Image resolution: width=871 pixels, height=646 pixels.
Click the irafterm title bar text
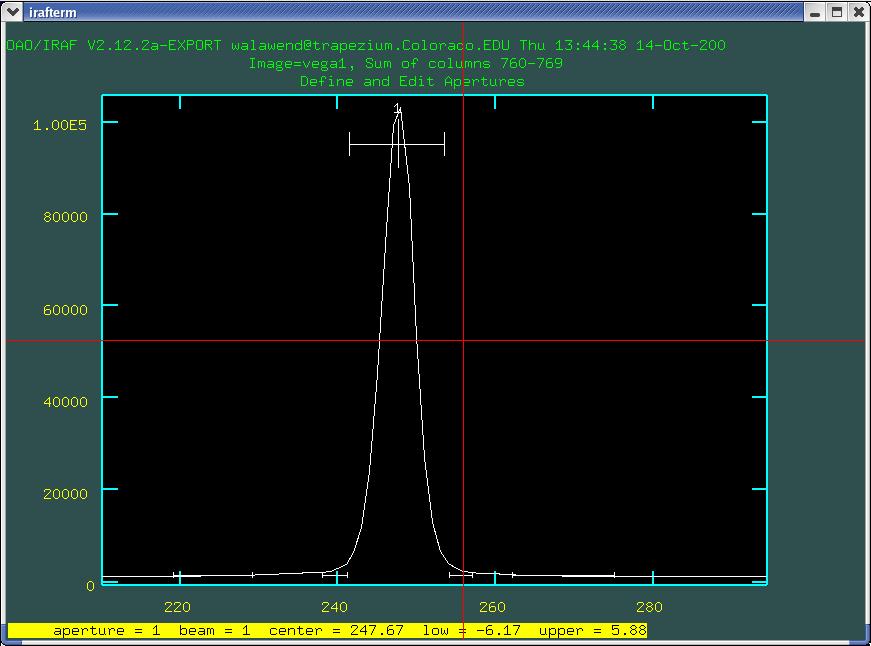53,12
